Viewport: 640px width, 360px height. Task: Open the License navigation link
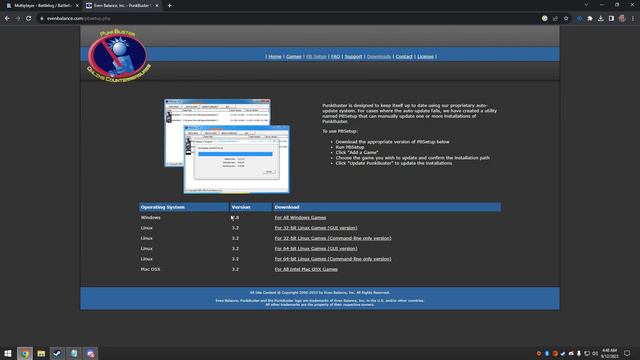[x=425, y=56]
